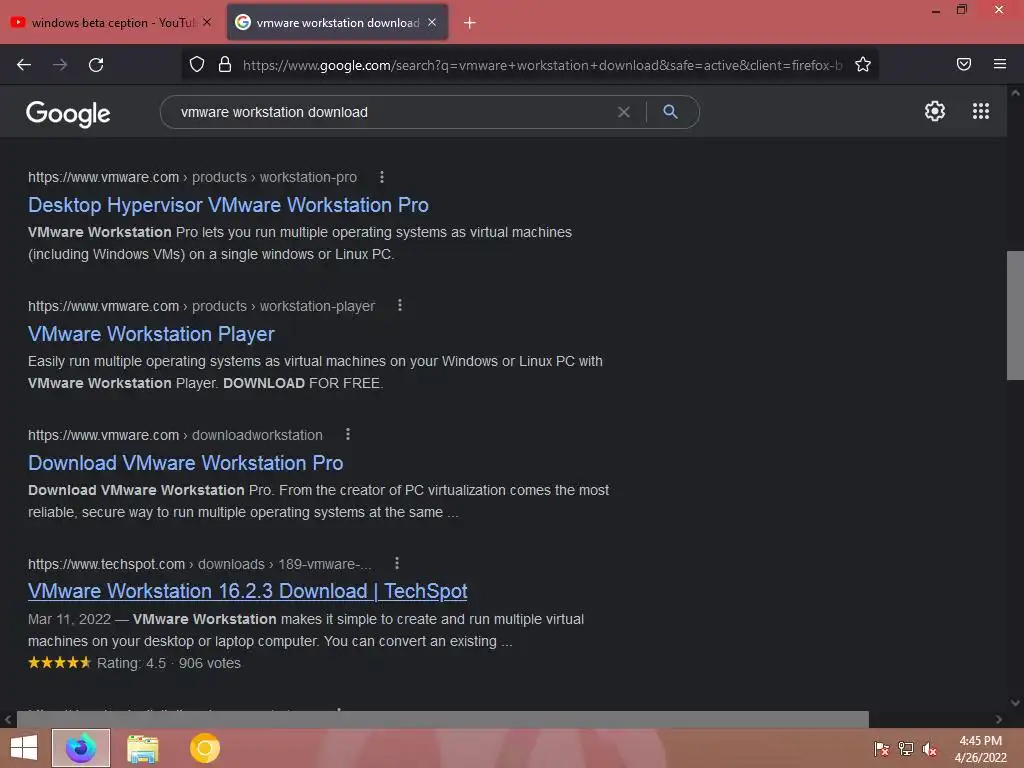1024x768 pixels.
Task: Go back to the previous page
Action: 24,65
